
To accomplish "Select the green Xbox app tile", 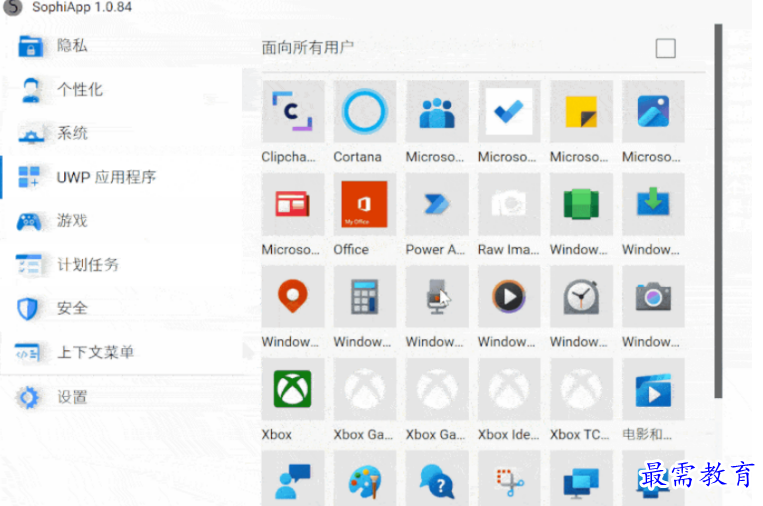I will (x=292, y=389).
